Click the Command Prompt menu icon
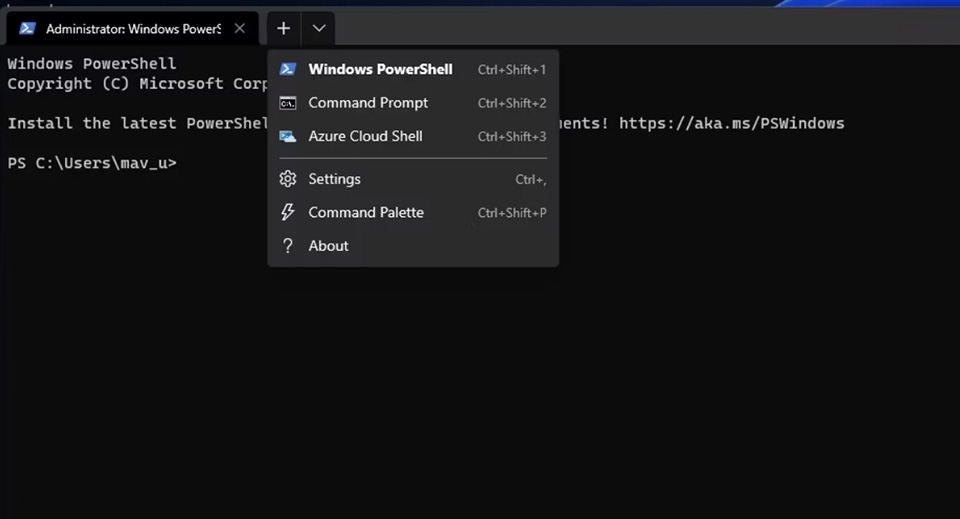This screenshot has height=519, width=960. click(x=288, y=103)
